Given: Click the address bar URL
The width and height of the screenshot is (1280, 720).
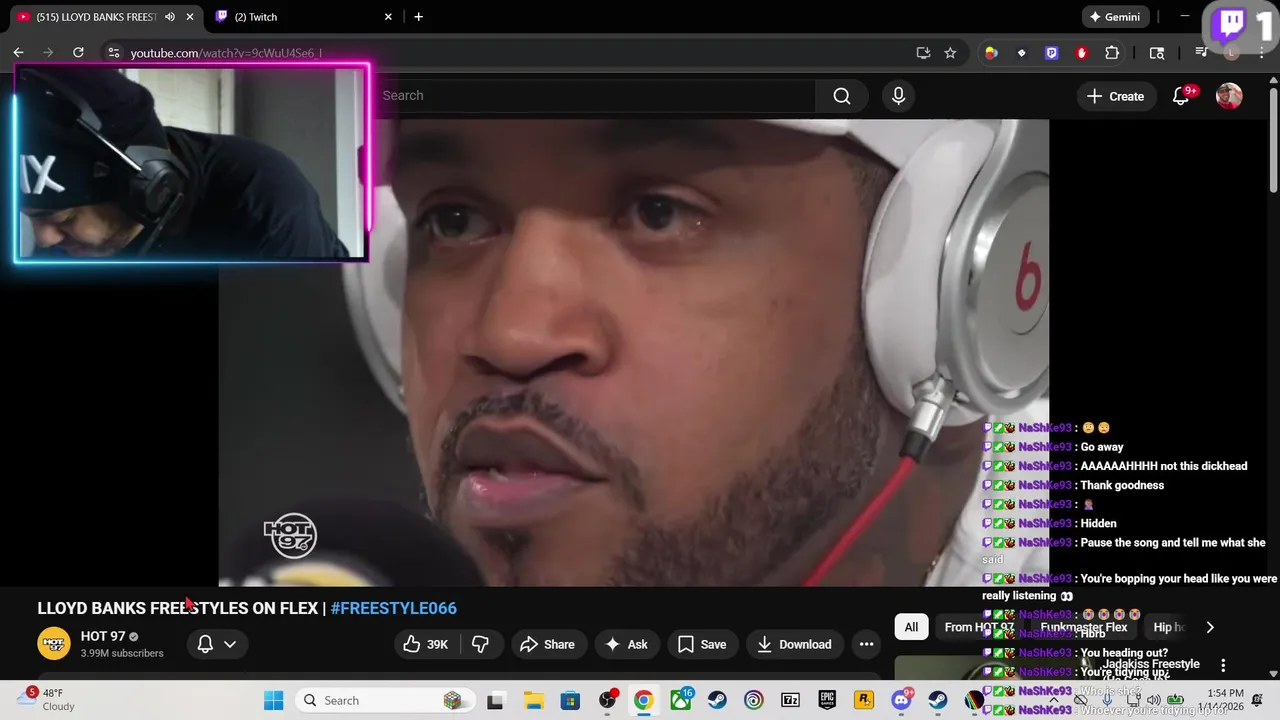Looking at the screenshot, I should [x=226, y=53].
